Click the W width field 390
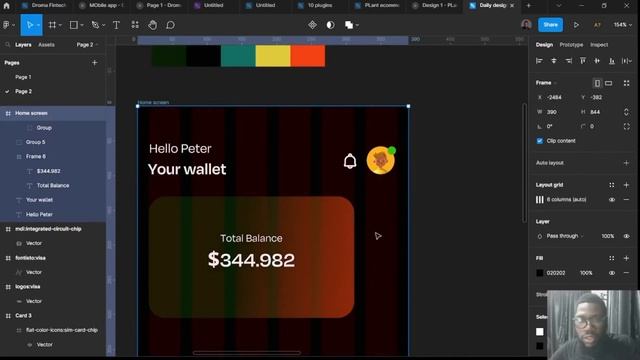The image size is (640, 360). tap(555, 112)
